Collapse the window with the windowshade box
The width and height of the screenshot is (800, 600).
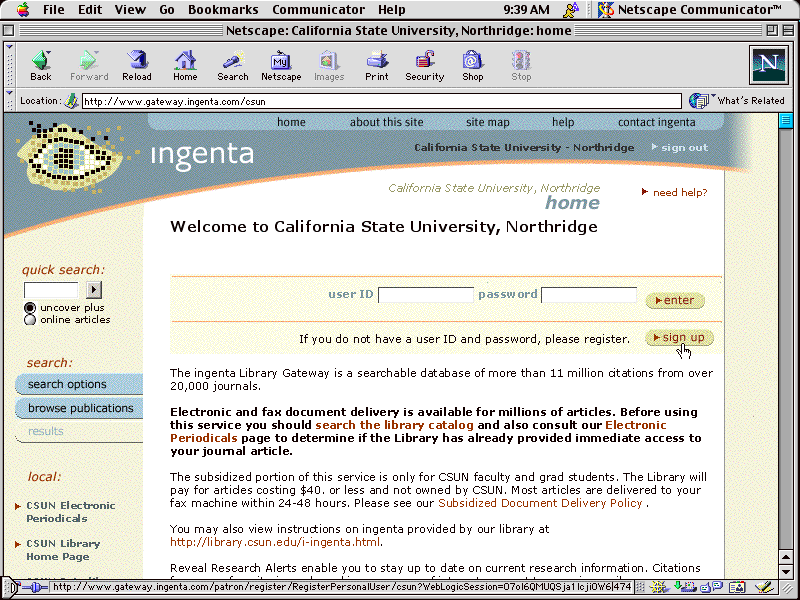788,31
